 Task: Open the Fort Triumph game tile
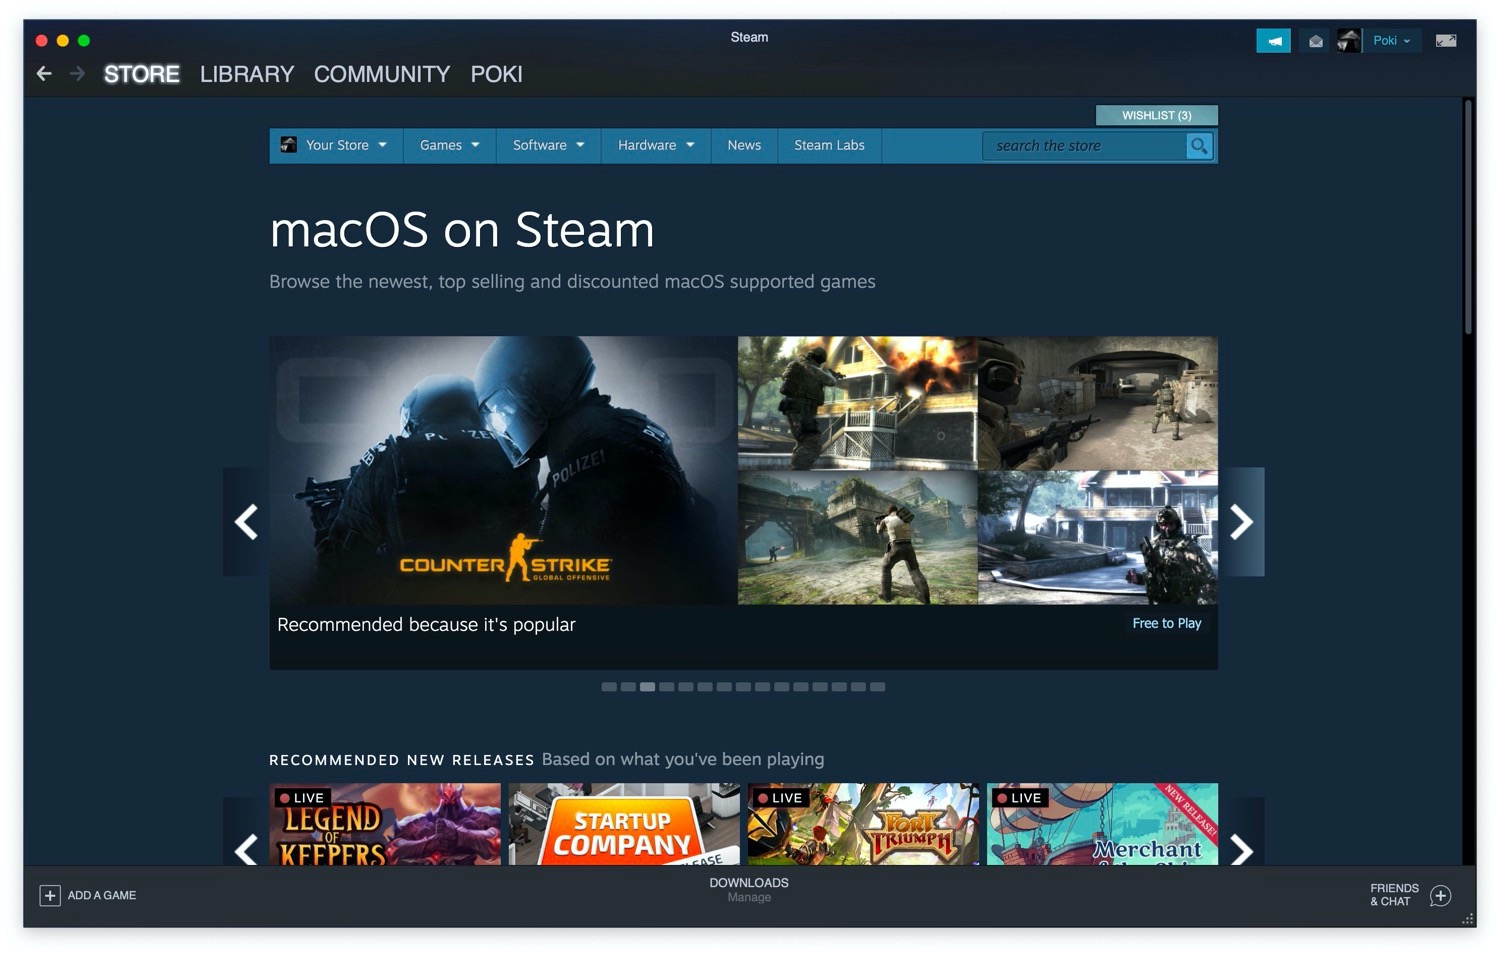tap(863, 824)
